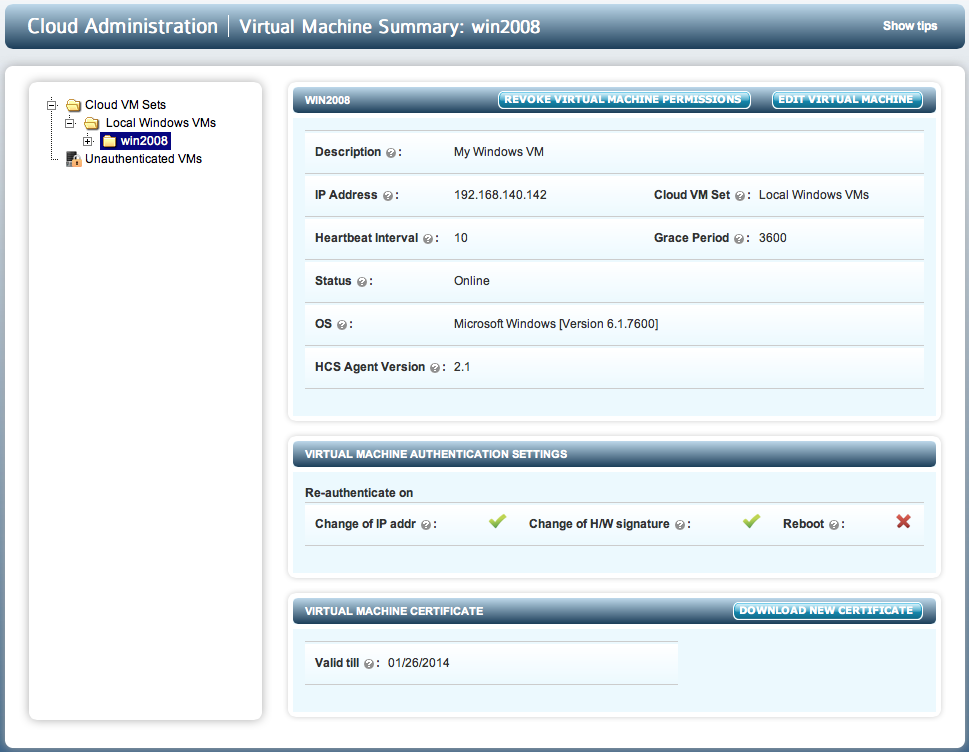The width and height of the screenshot is (969, 752).
Task: Click the WIN2008 panel header text
Action: point(328,101)
